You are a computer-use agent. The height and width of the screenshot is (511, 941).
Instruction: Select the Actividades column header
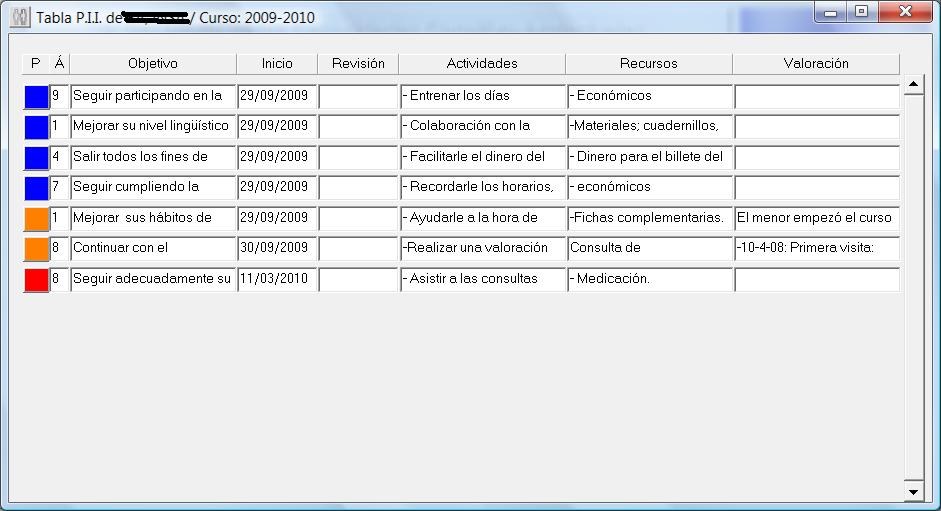[x=482, y=64]
